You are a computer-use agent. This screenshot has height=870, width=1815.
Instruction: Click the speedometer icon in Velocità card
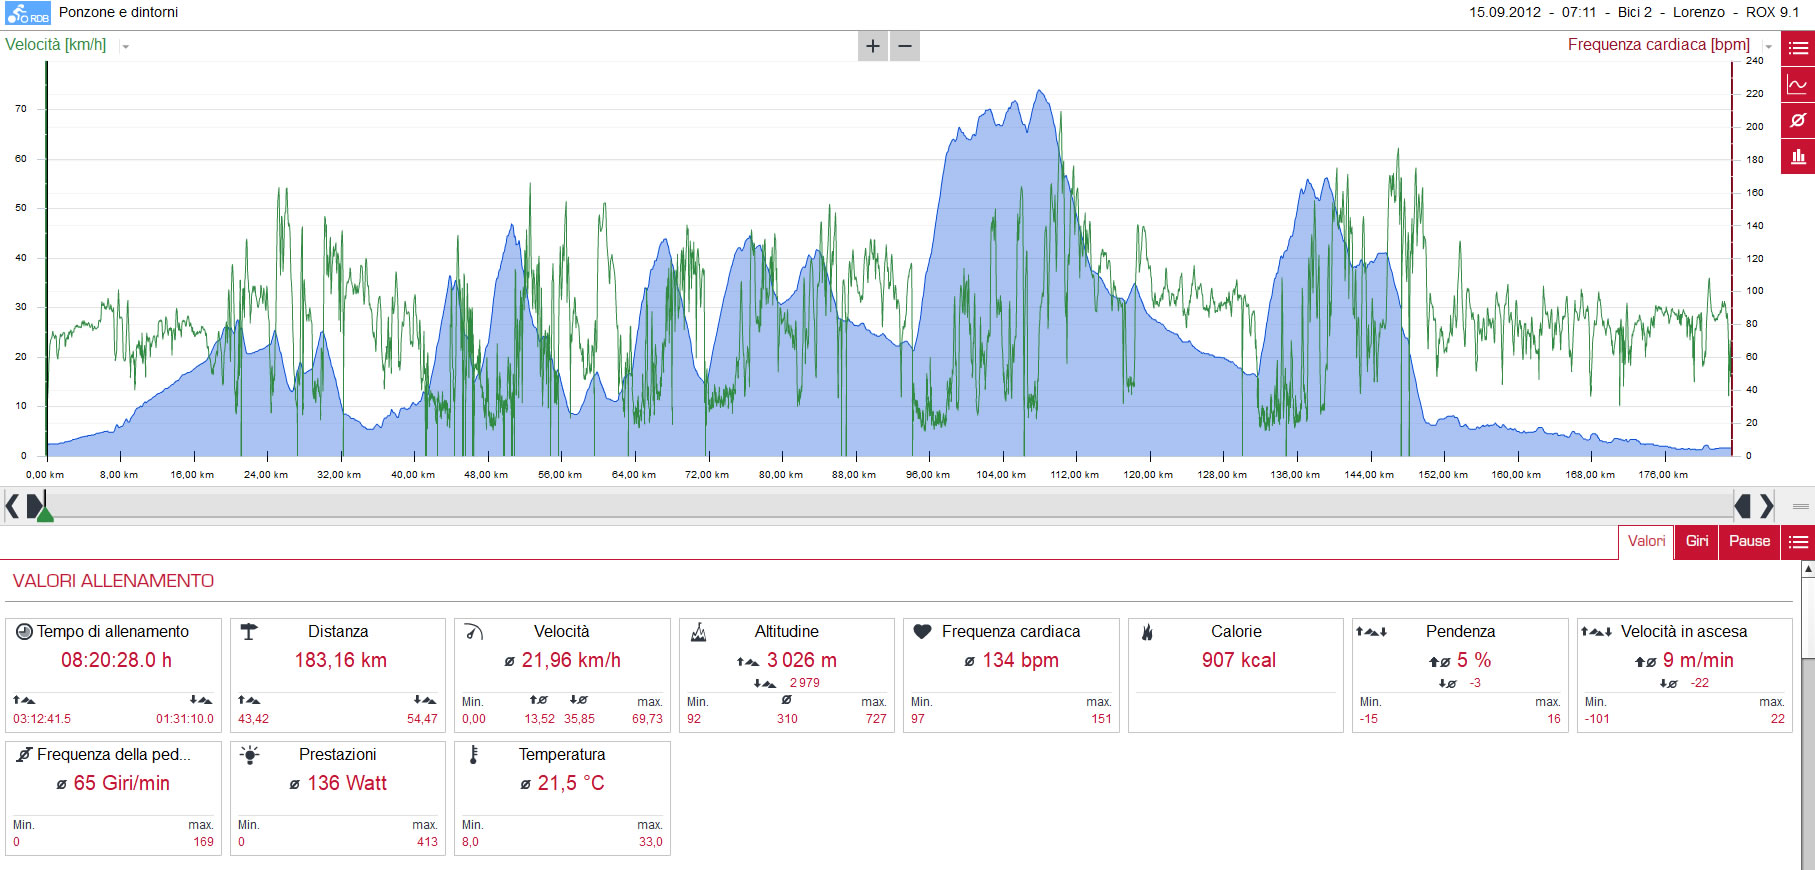[474, 632]
